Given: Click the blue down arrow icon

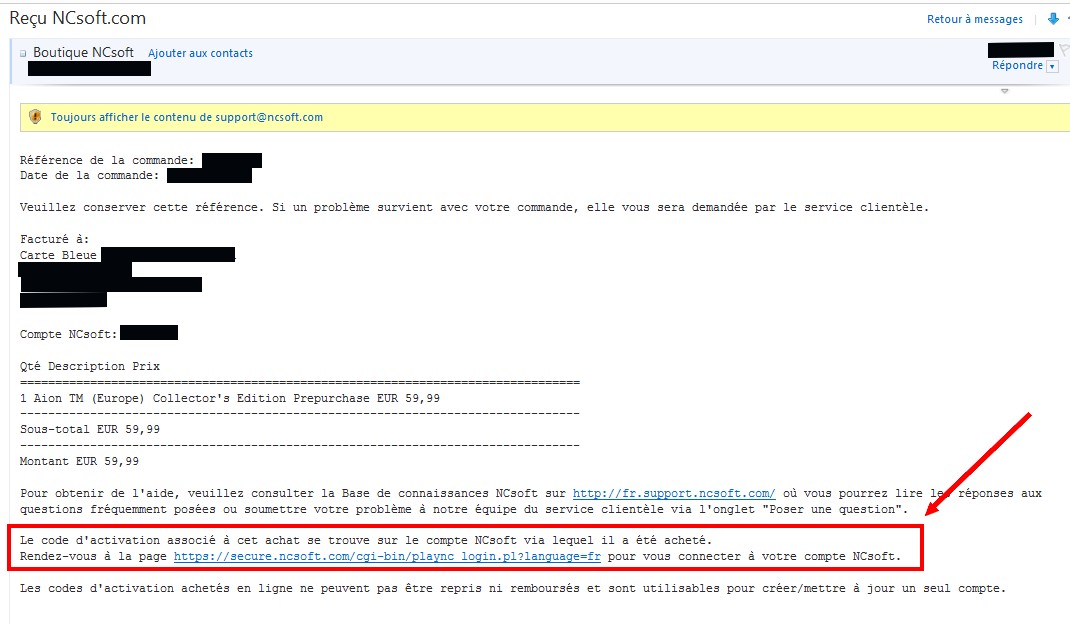Looking at the screenshot, I should pos(1053,19).
